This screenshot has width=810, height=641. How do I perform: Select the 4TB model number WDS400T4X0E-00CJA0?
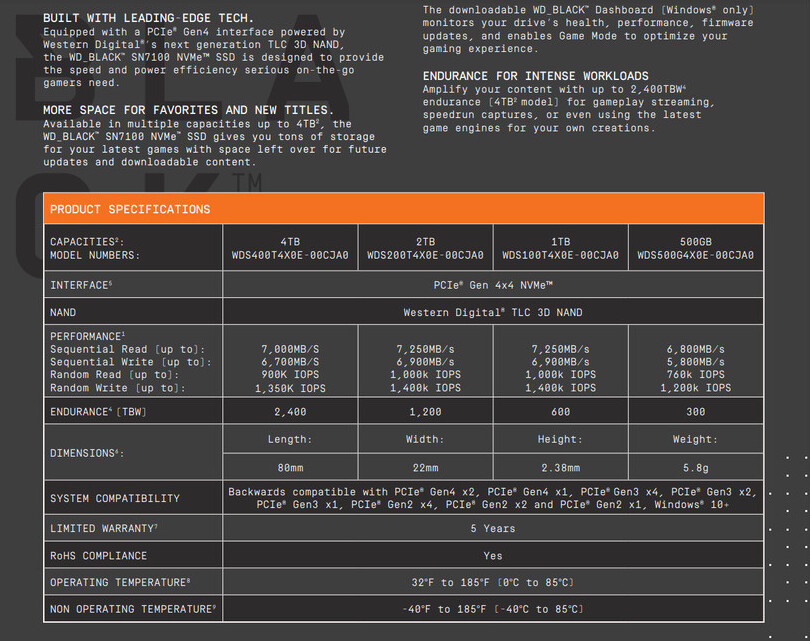coord(290,255)
